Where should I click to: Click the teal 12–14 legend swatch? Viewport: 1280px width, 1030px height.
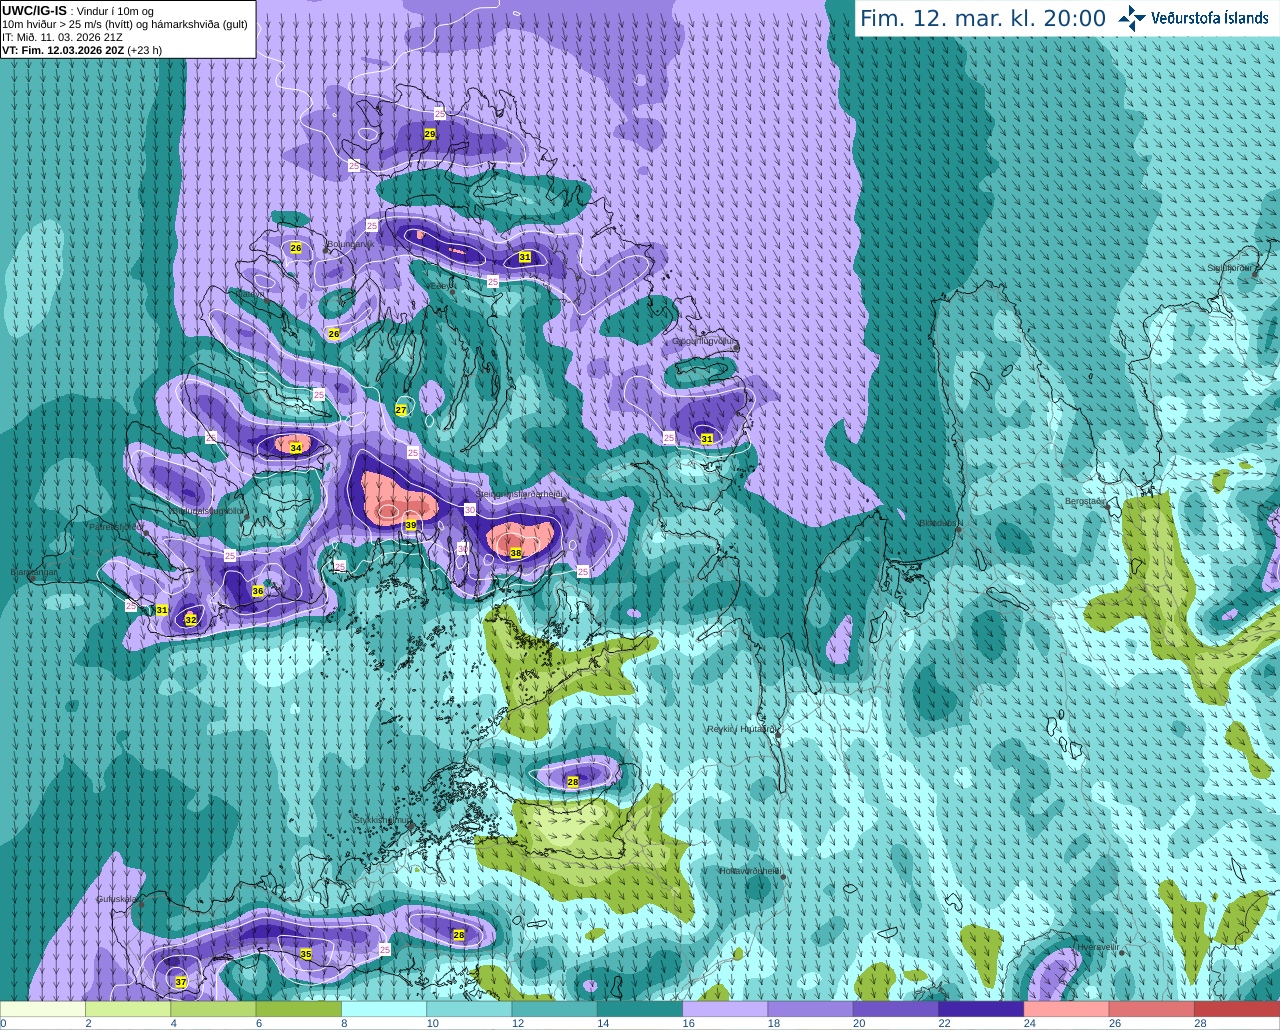554,1009
